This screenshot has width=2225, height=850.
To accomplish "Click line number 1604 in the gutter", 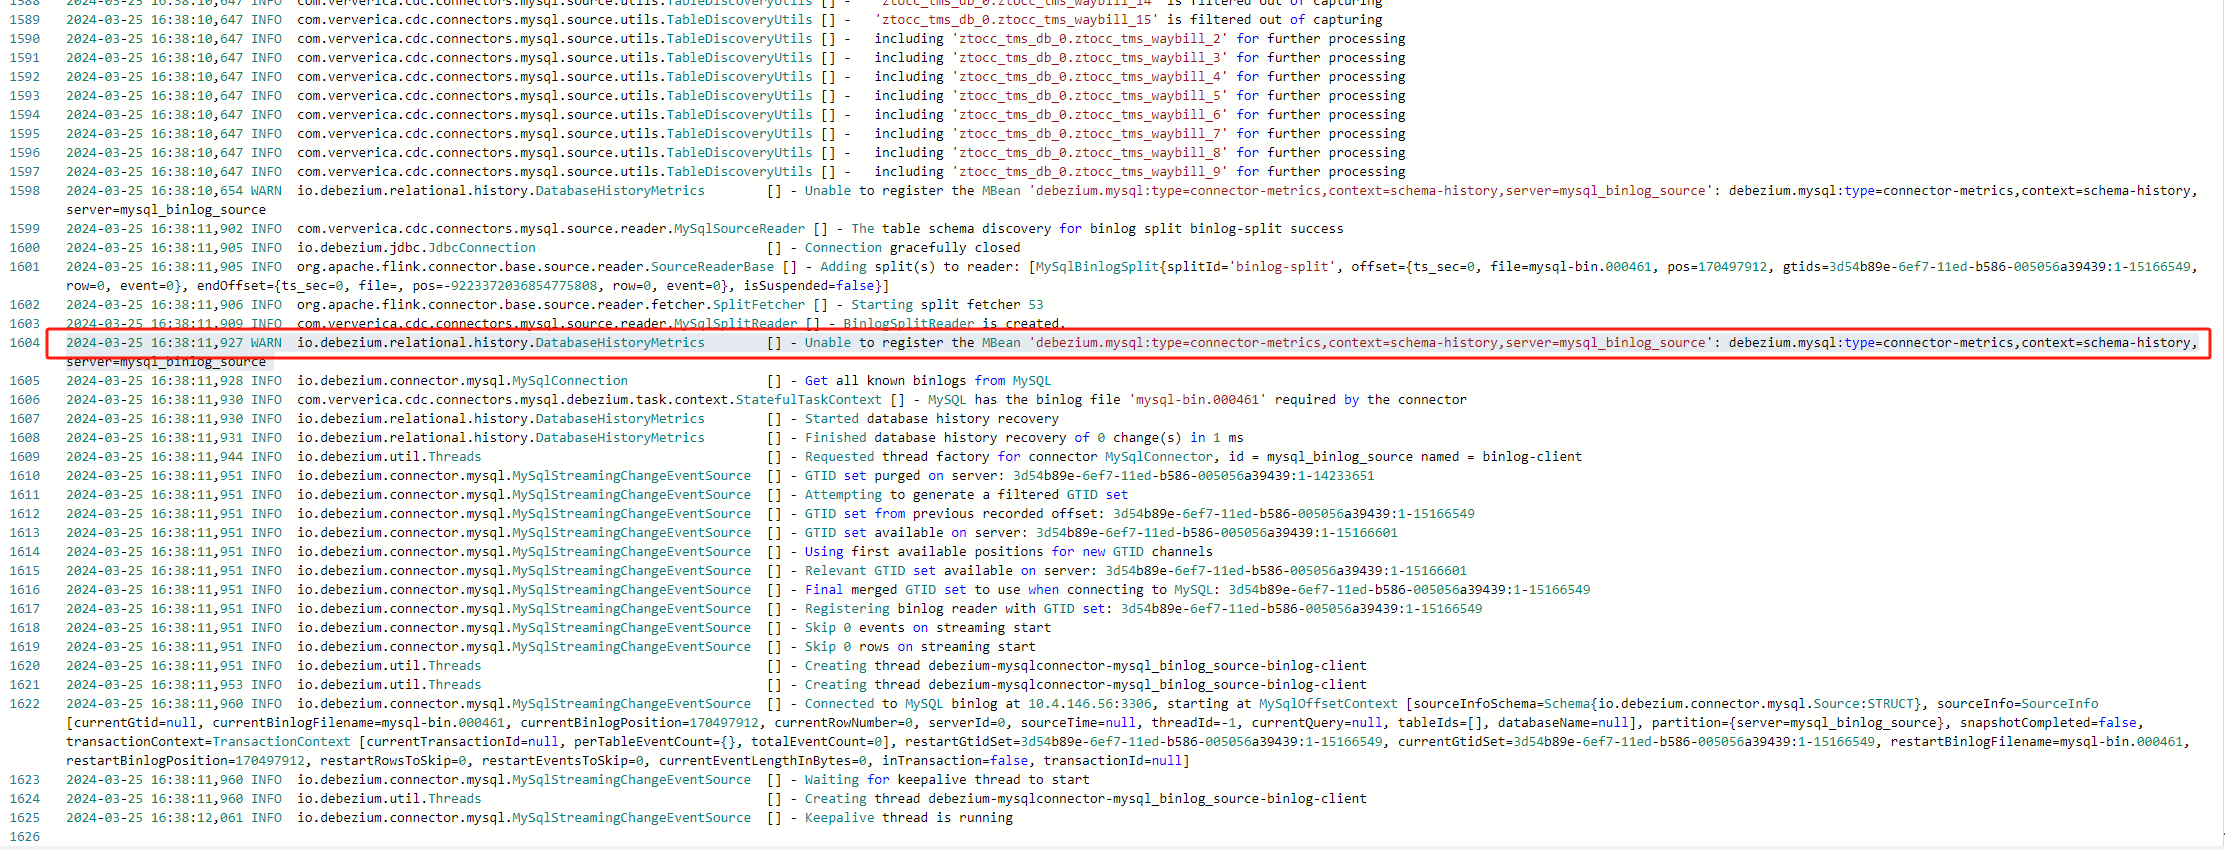I will click(25, 343).
